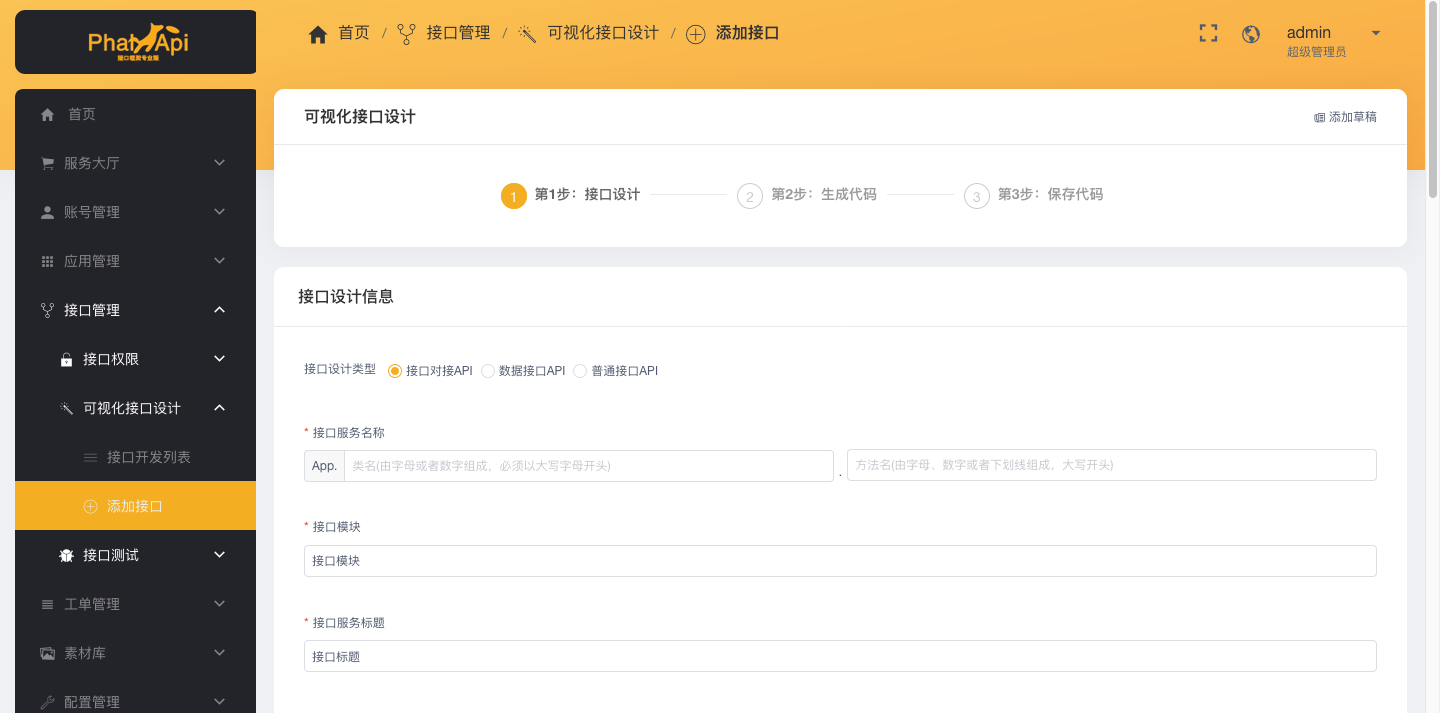The image size is (1440, 713).
Task: Click 第2步：生成代码 step label
Action: [x=824, y=195]
